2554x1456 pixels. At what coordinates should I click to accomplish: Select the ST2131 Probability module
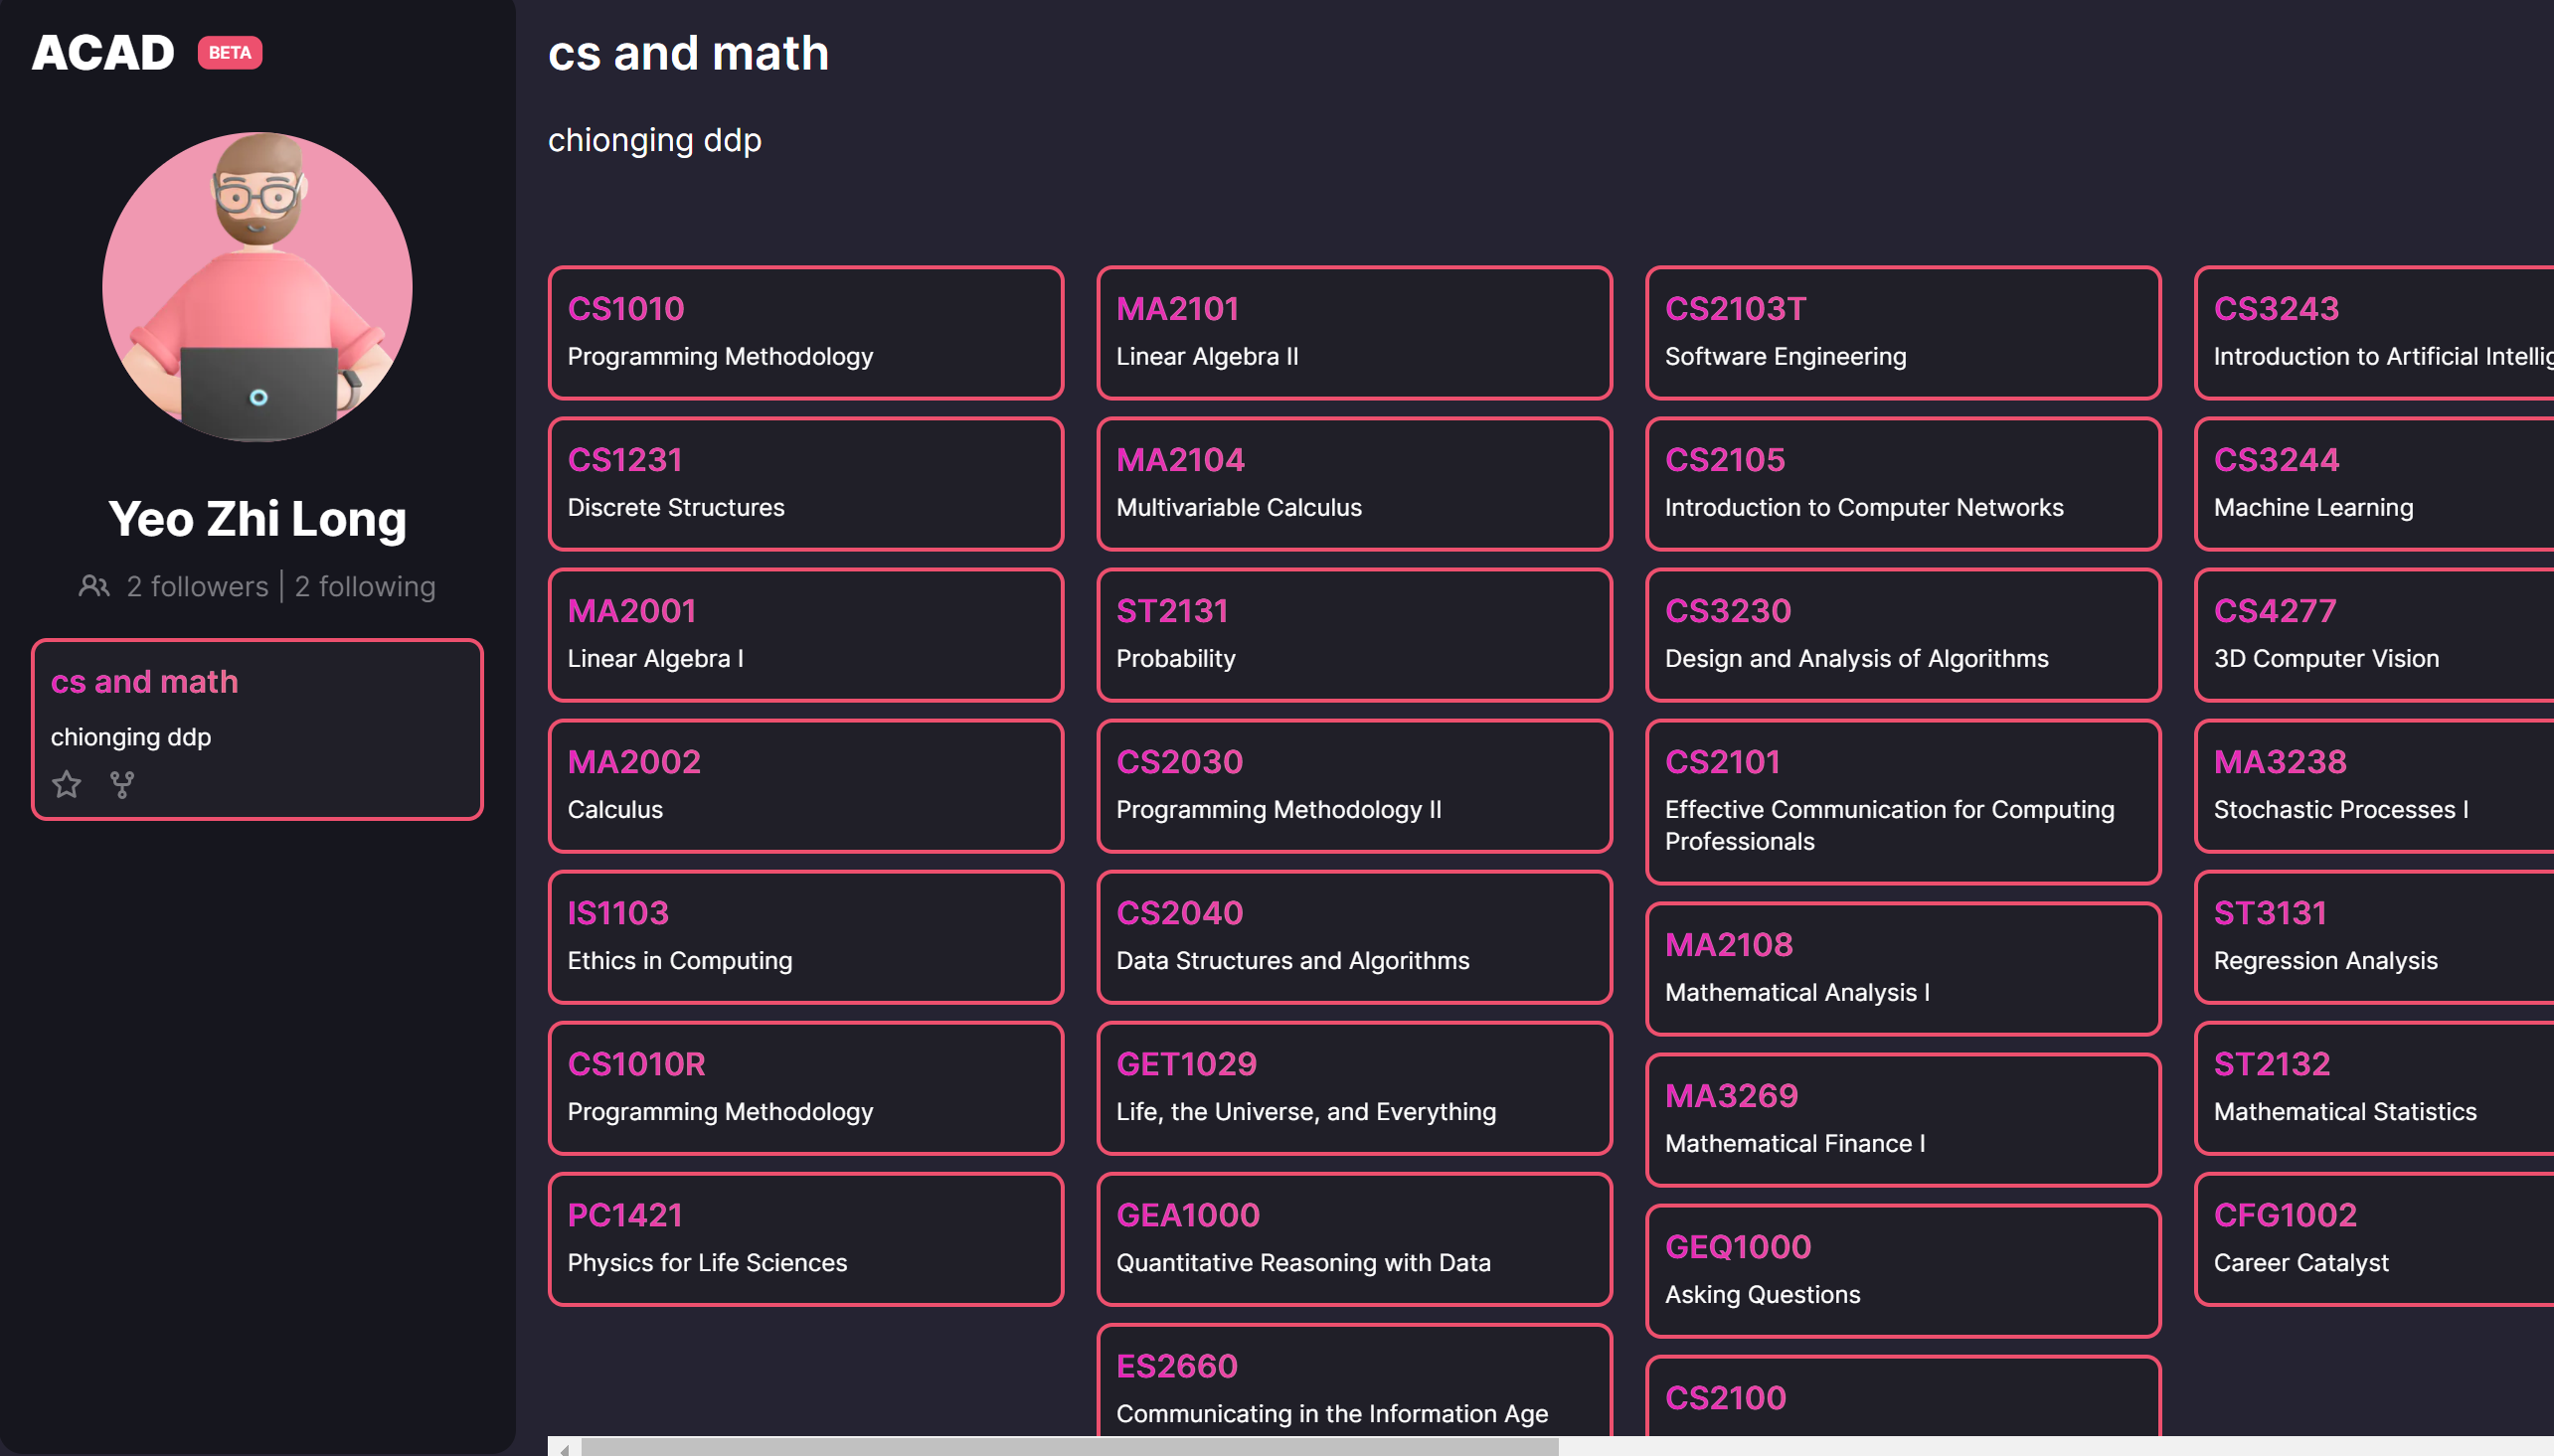coord(1354,634)
